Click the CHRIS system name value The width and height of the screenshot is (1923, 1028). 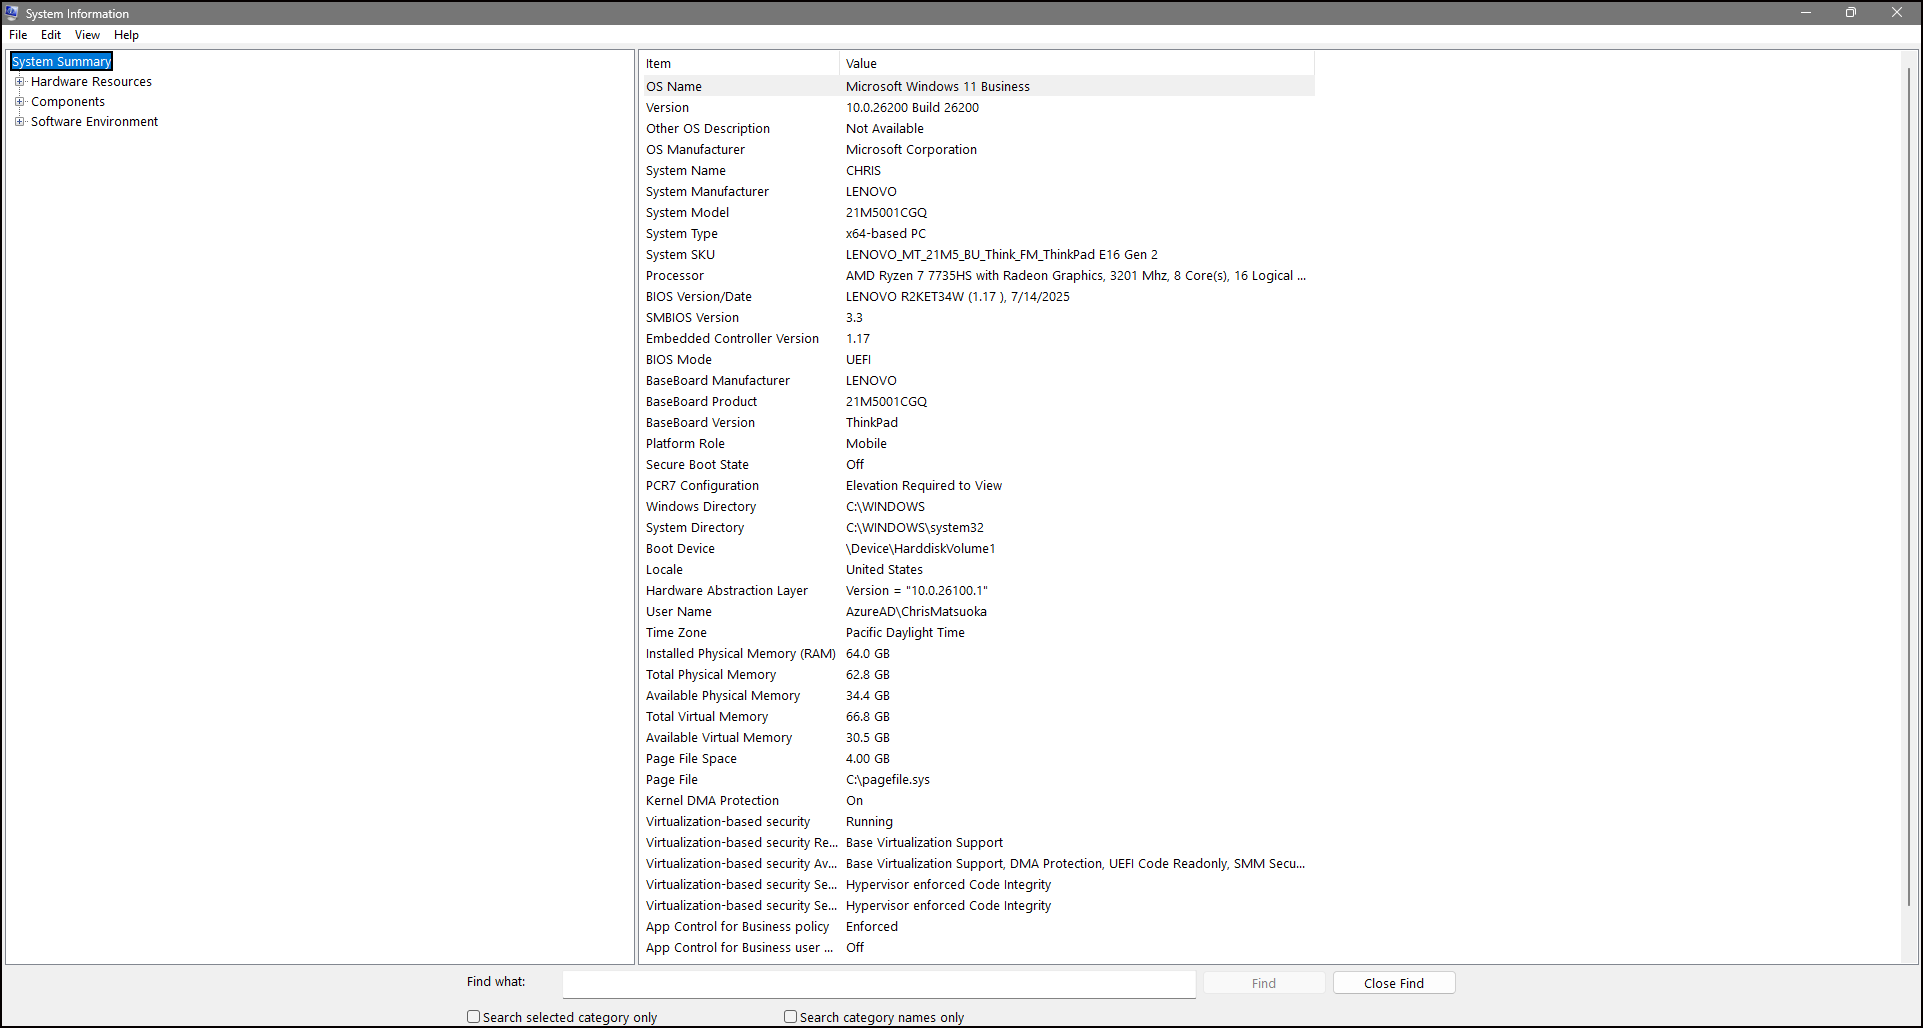[863, 171]
